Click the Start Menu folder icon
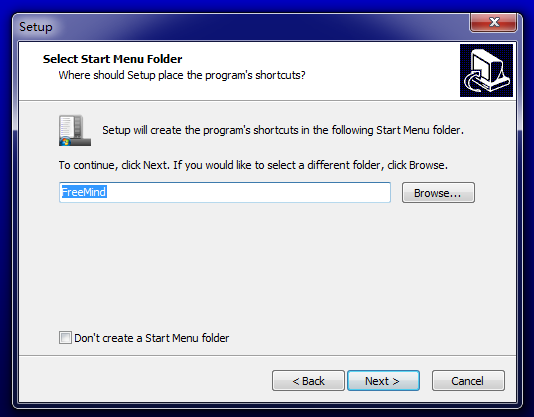This screenshot has height=417, width=534. click(75, 130)
